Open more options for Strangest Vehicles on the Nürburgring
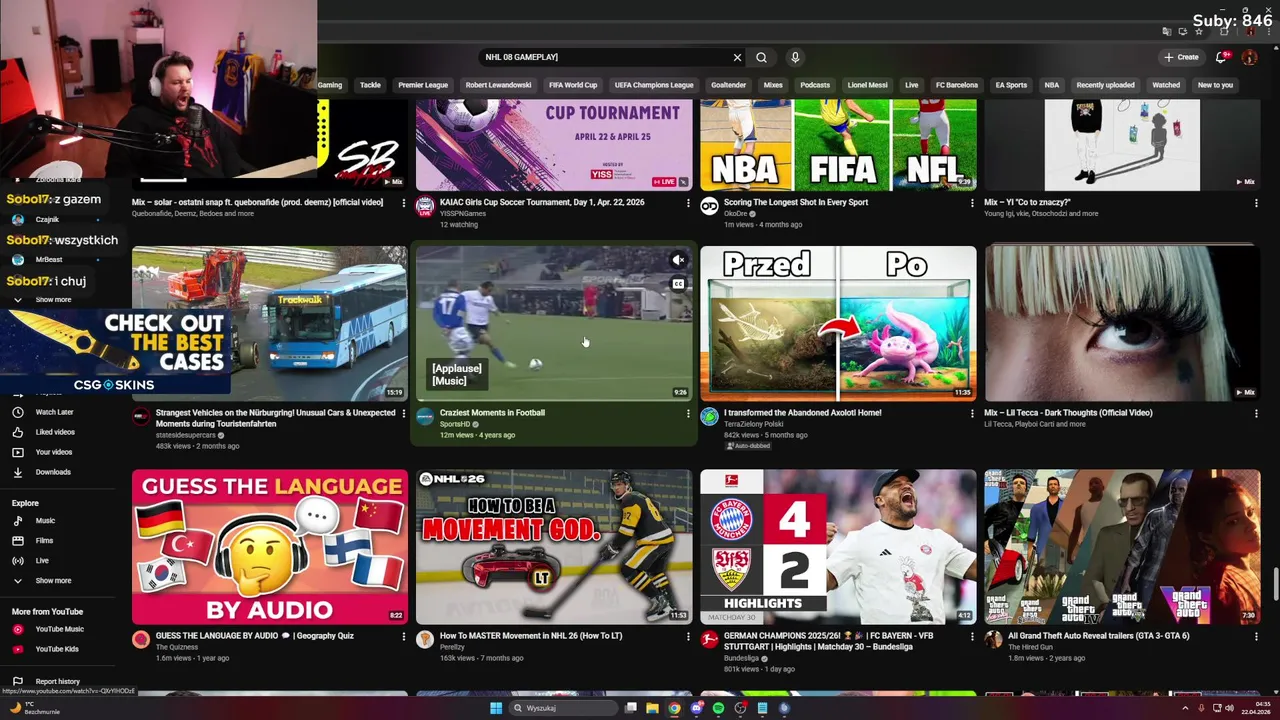Image resolution: width=1280 pixels, height=720 pixels. point(404,413)
